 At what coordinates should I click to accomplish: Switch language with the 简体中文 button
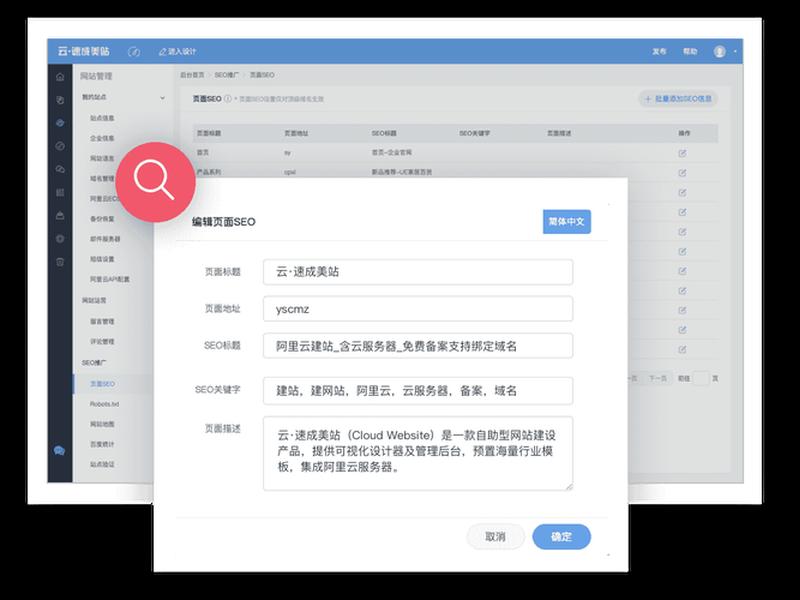[x=567, y=222]
